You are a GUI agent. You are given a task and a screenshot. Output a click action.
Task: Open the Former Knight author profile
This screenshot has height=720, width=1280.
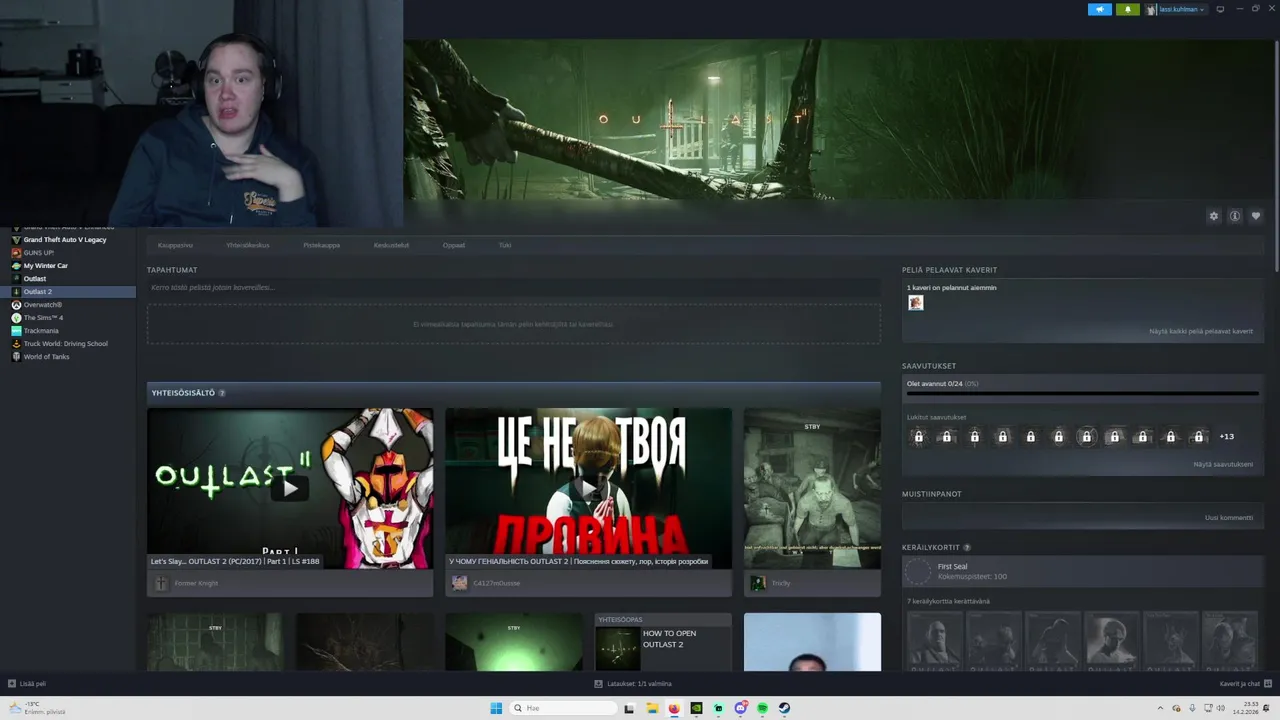(x=195, y=583)
